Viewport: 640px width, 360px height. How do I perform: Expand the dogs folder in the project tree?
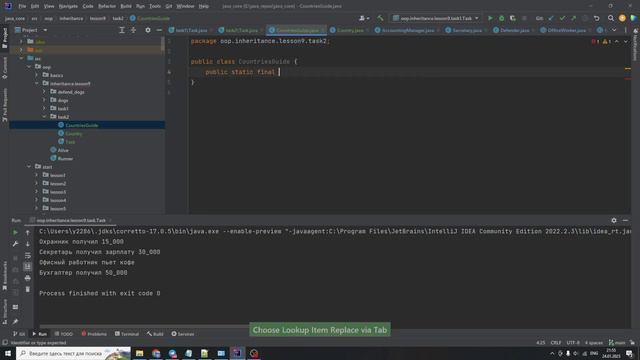click(x=44, y=100)
